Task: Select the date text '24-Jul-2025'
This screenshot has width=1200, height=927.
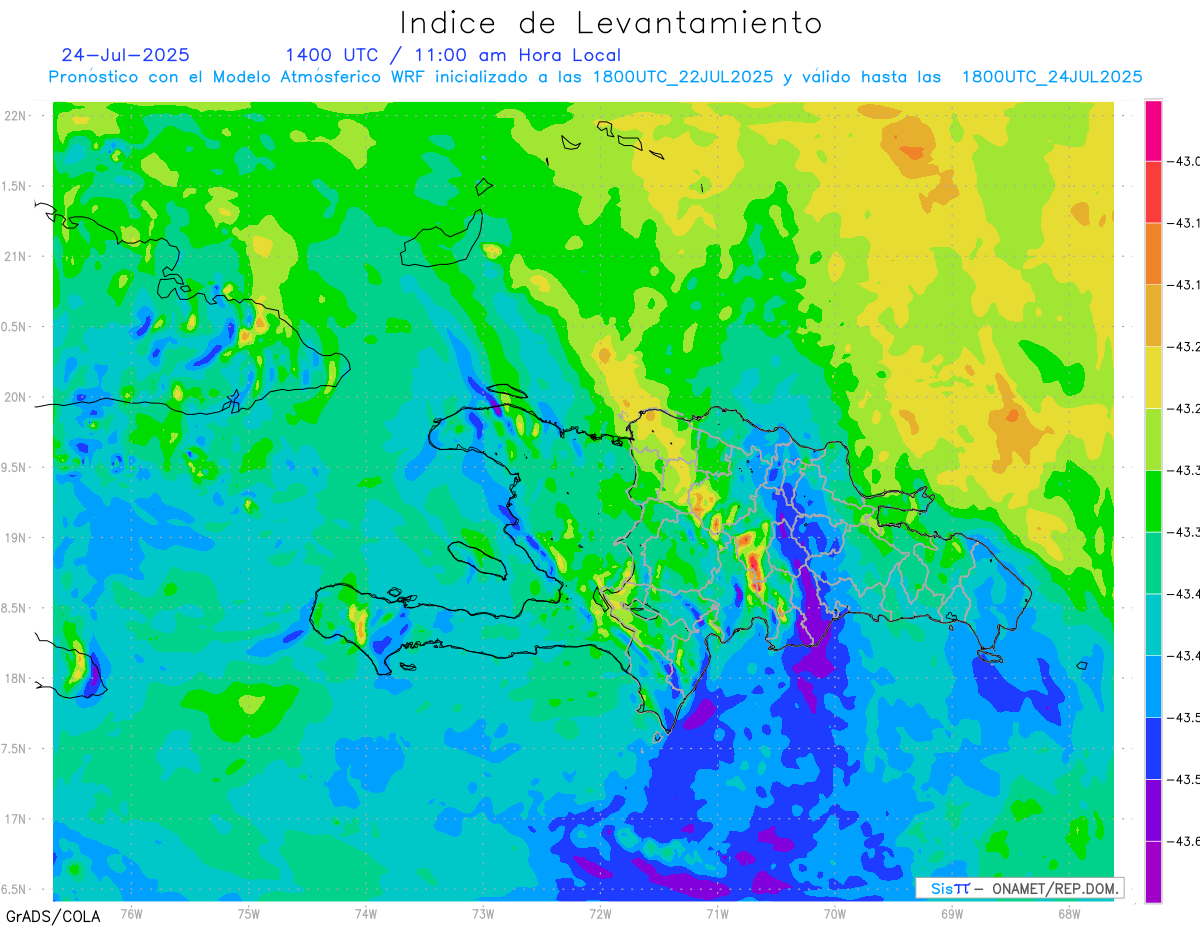Action: pyautogui.click(x=125, y=55)
